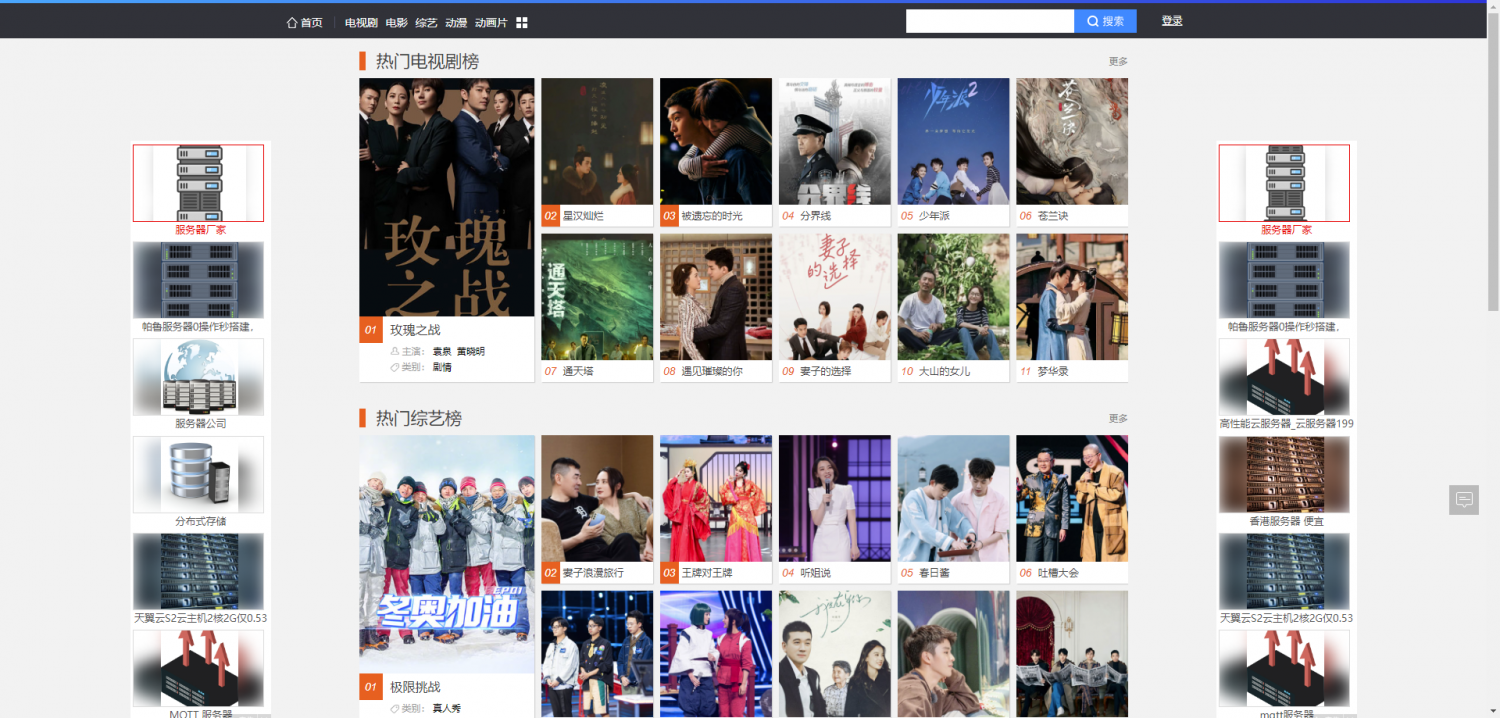Click actor name 黄晓明
This screenshot has height=718, width=1500.
pos(470,352)
